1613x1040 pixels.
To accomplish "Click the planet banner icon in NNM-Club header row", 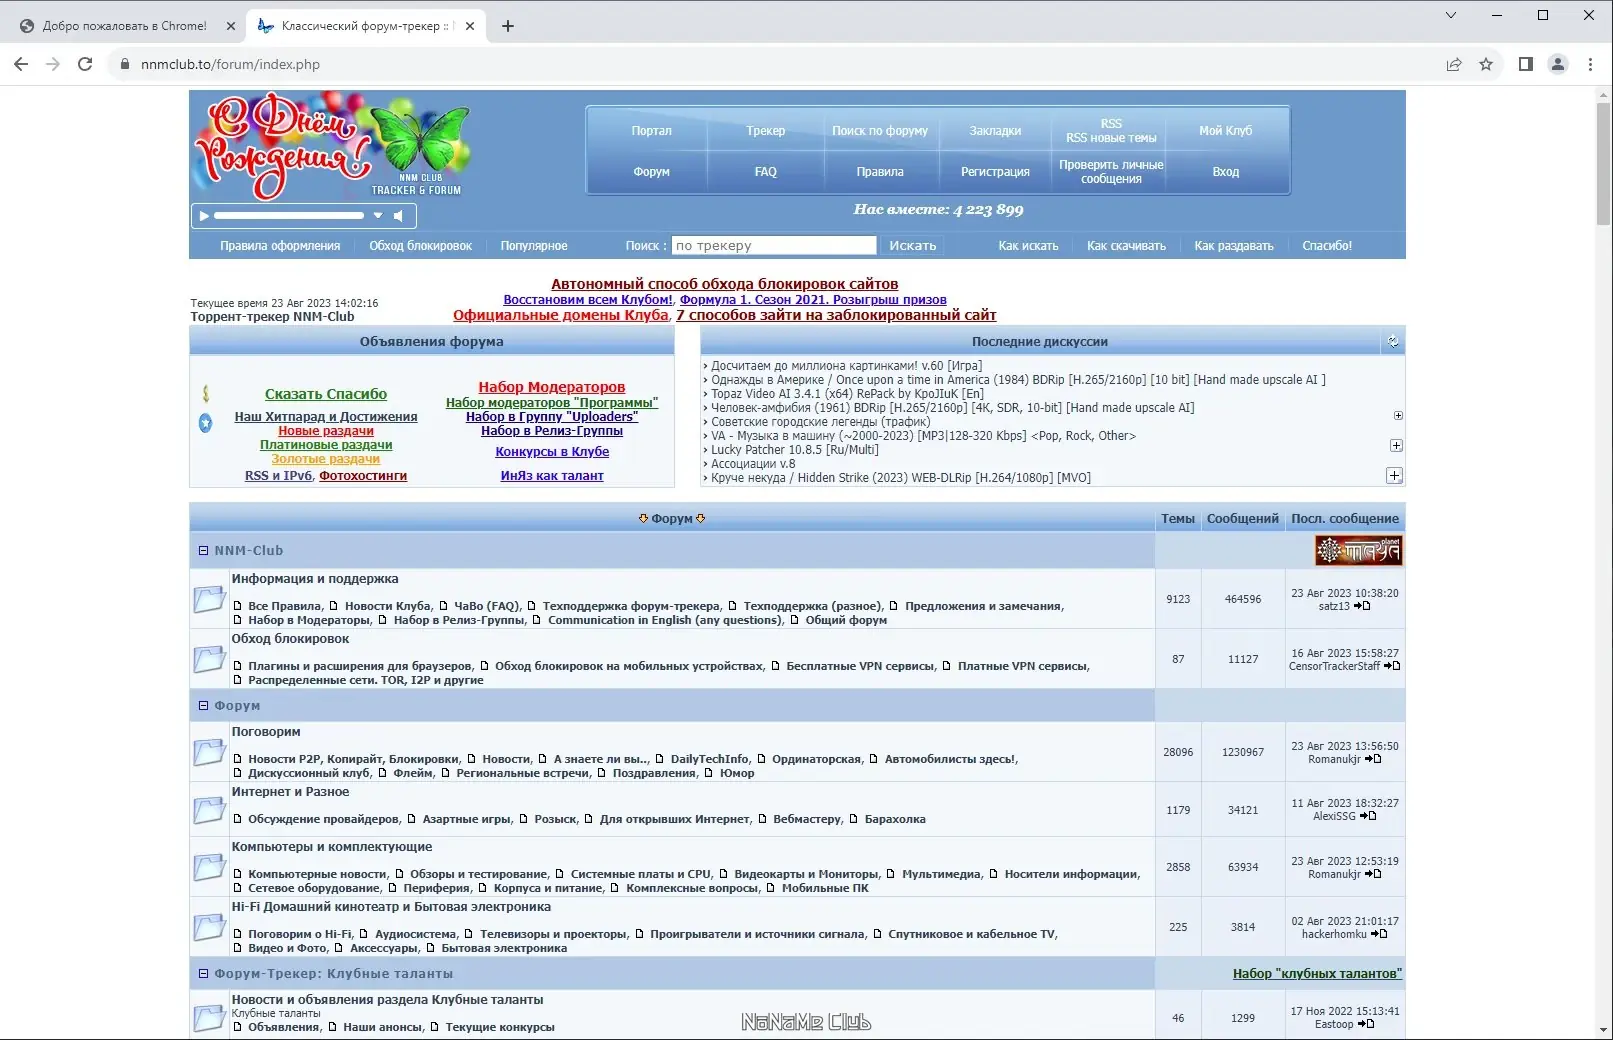I will click(1357, 550).
